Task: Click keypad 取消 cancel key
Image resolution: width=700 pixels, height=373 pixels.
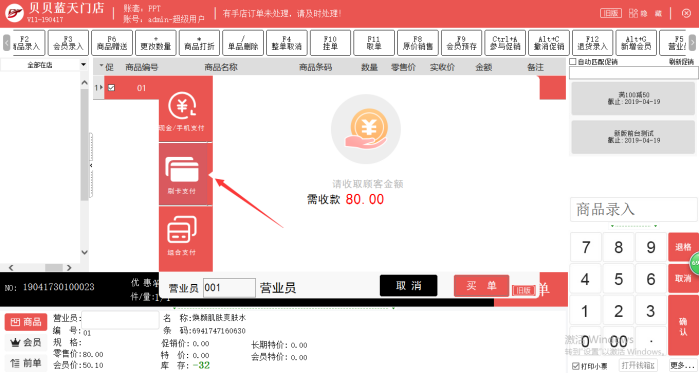Action: 683,279
